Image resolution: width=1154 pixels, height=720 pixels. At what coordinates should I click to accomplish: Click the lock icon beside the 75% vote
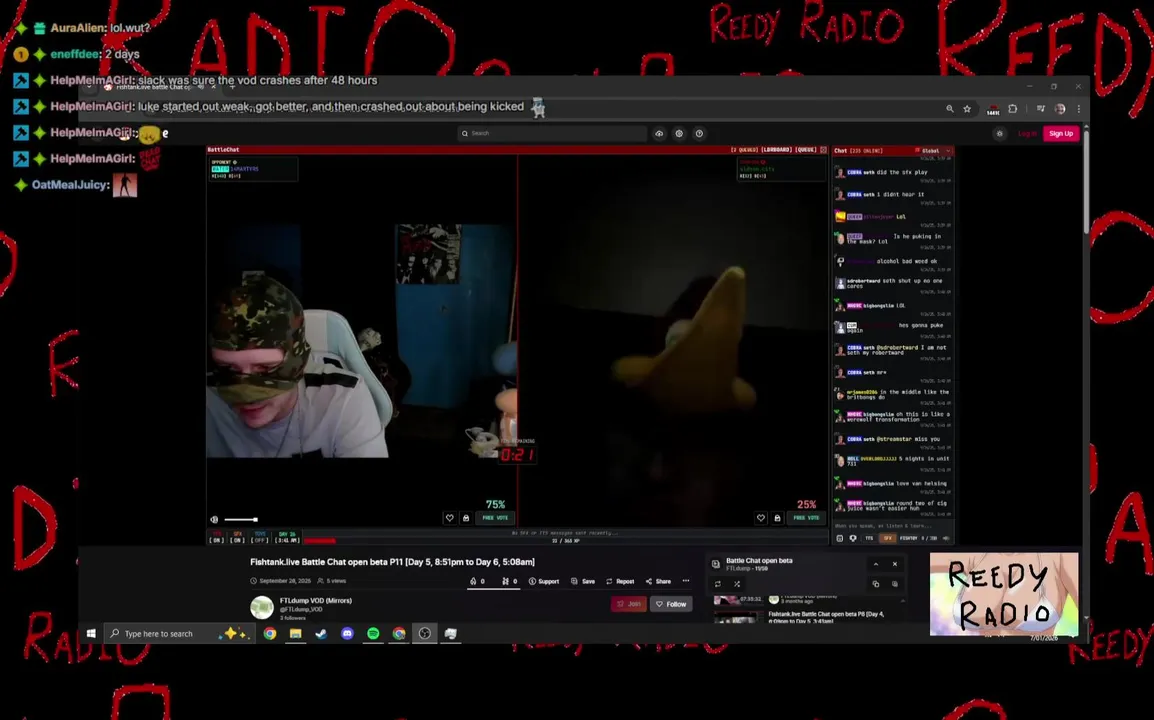[x=466, y=518]
